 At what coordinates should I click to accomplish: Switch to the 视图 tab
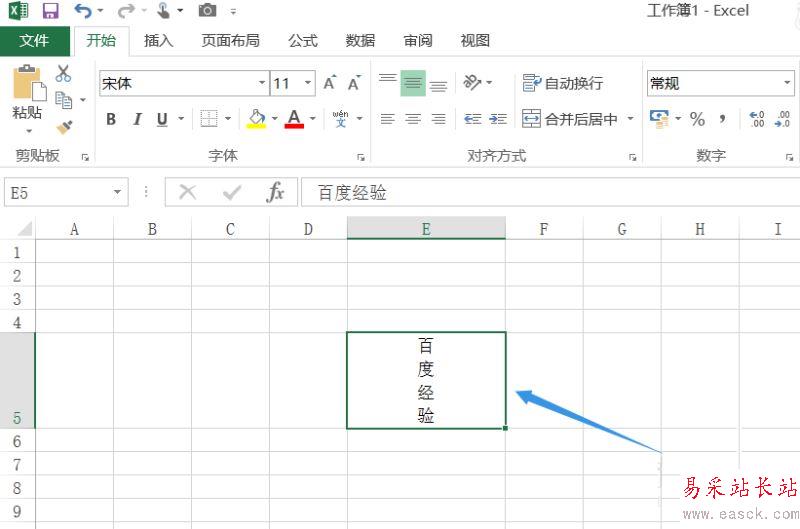475,41
